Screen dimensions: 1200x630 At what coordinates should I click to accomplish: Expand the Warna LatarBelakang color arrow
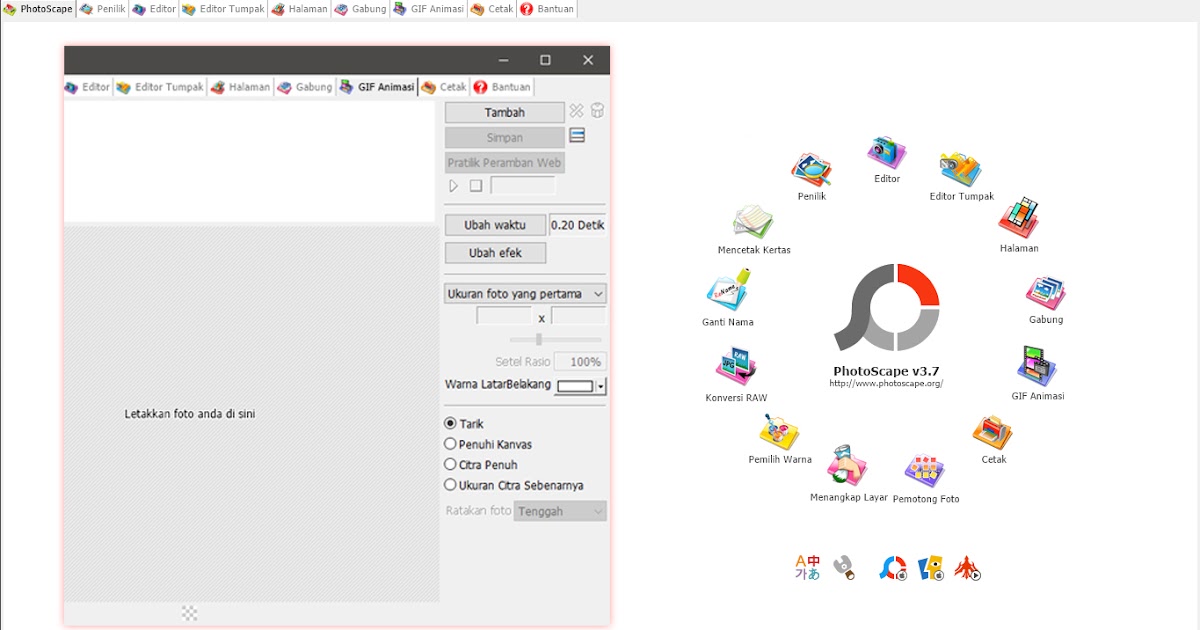(601, 386)
